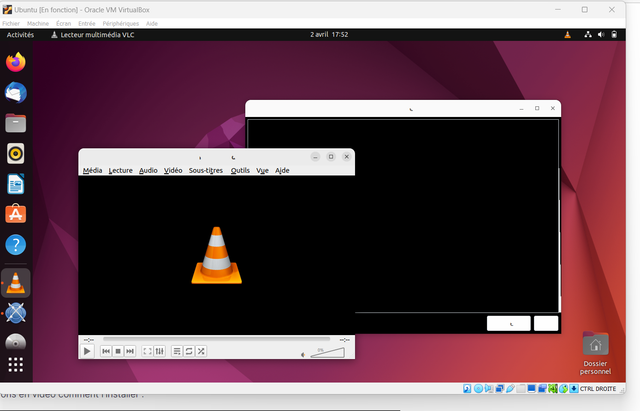Viewport: 640px width, 411px height.
Task: Show VLC extended settings (equalizer icon)
Action: [160, 351]
